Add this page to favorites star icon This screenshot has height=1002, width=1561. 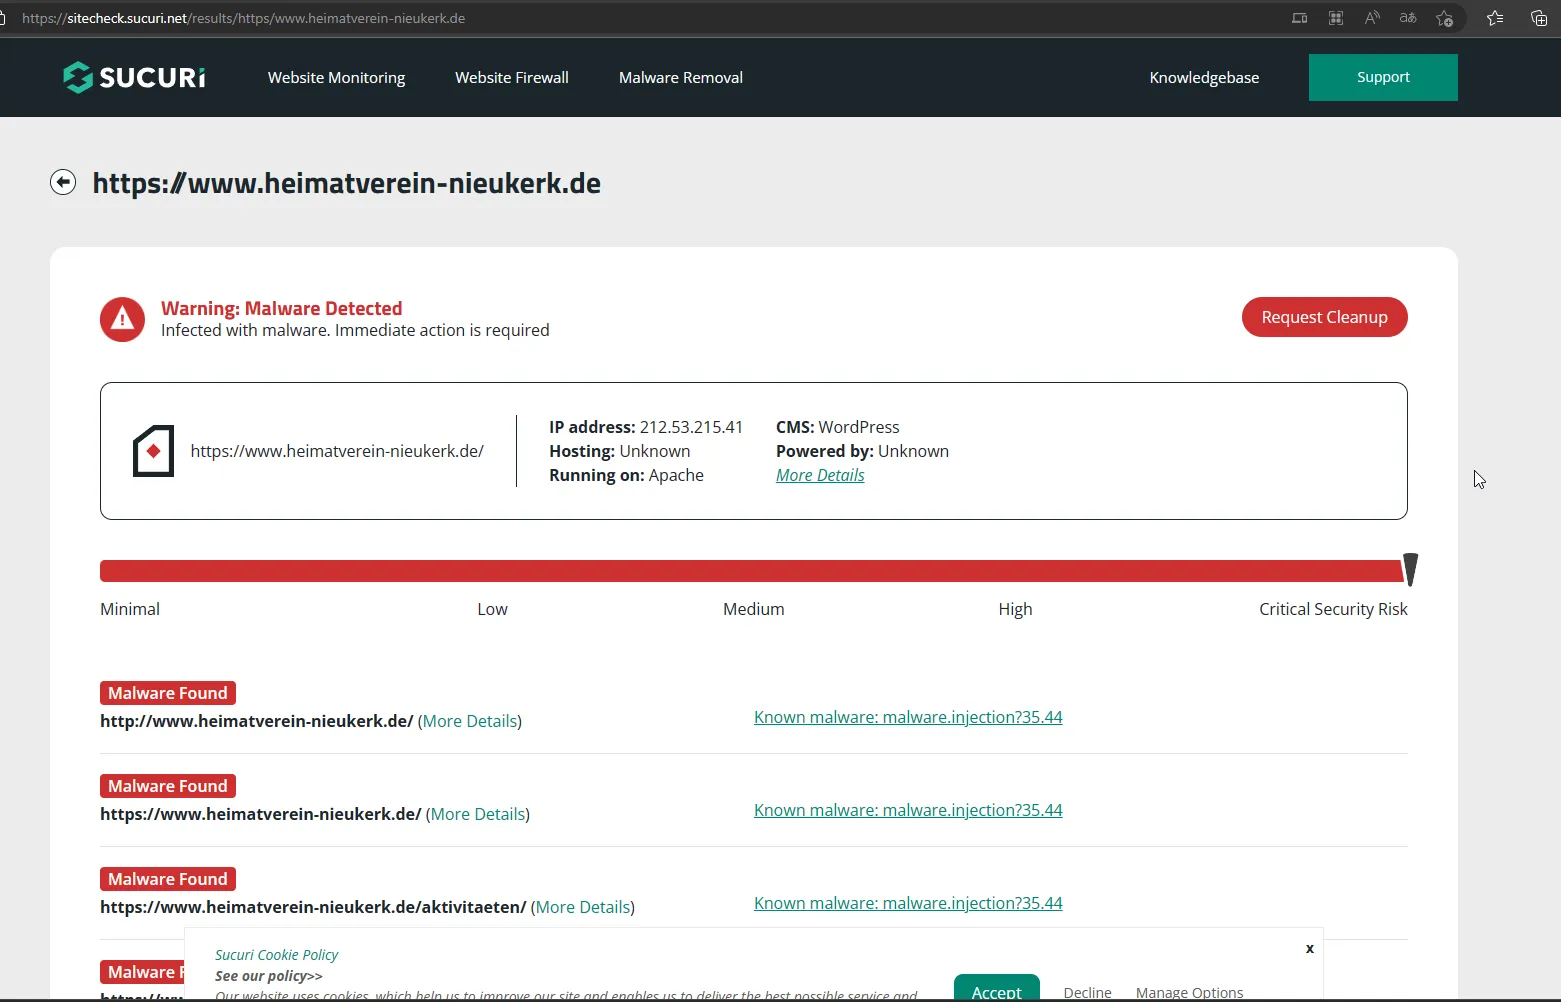coord(1445,18)
